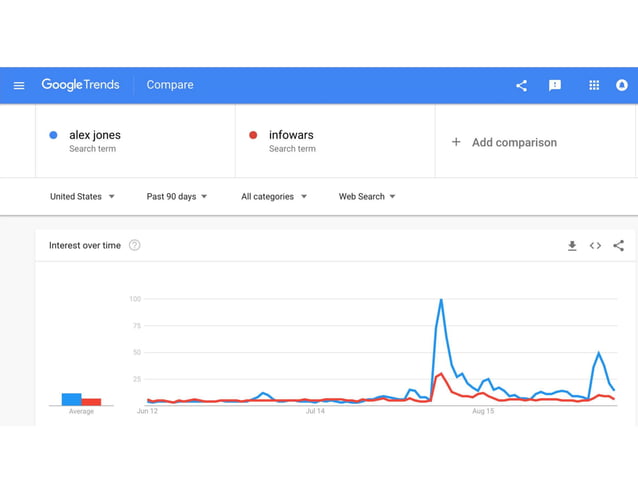Click Add comparison button

point(504,142)
